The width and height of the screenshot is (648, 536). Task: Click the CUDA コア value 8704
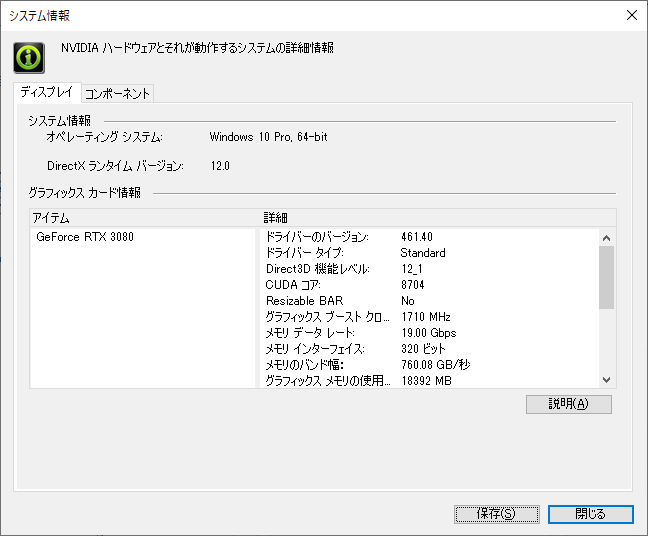pyautogui.click(x=412, y=285)
